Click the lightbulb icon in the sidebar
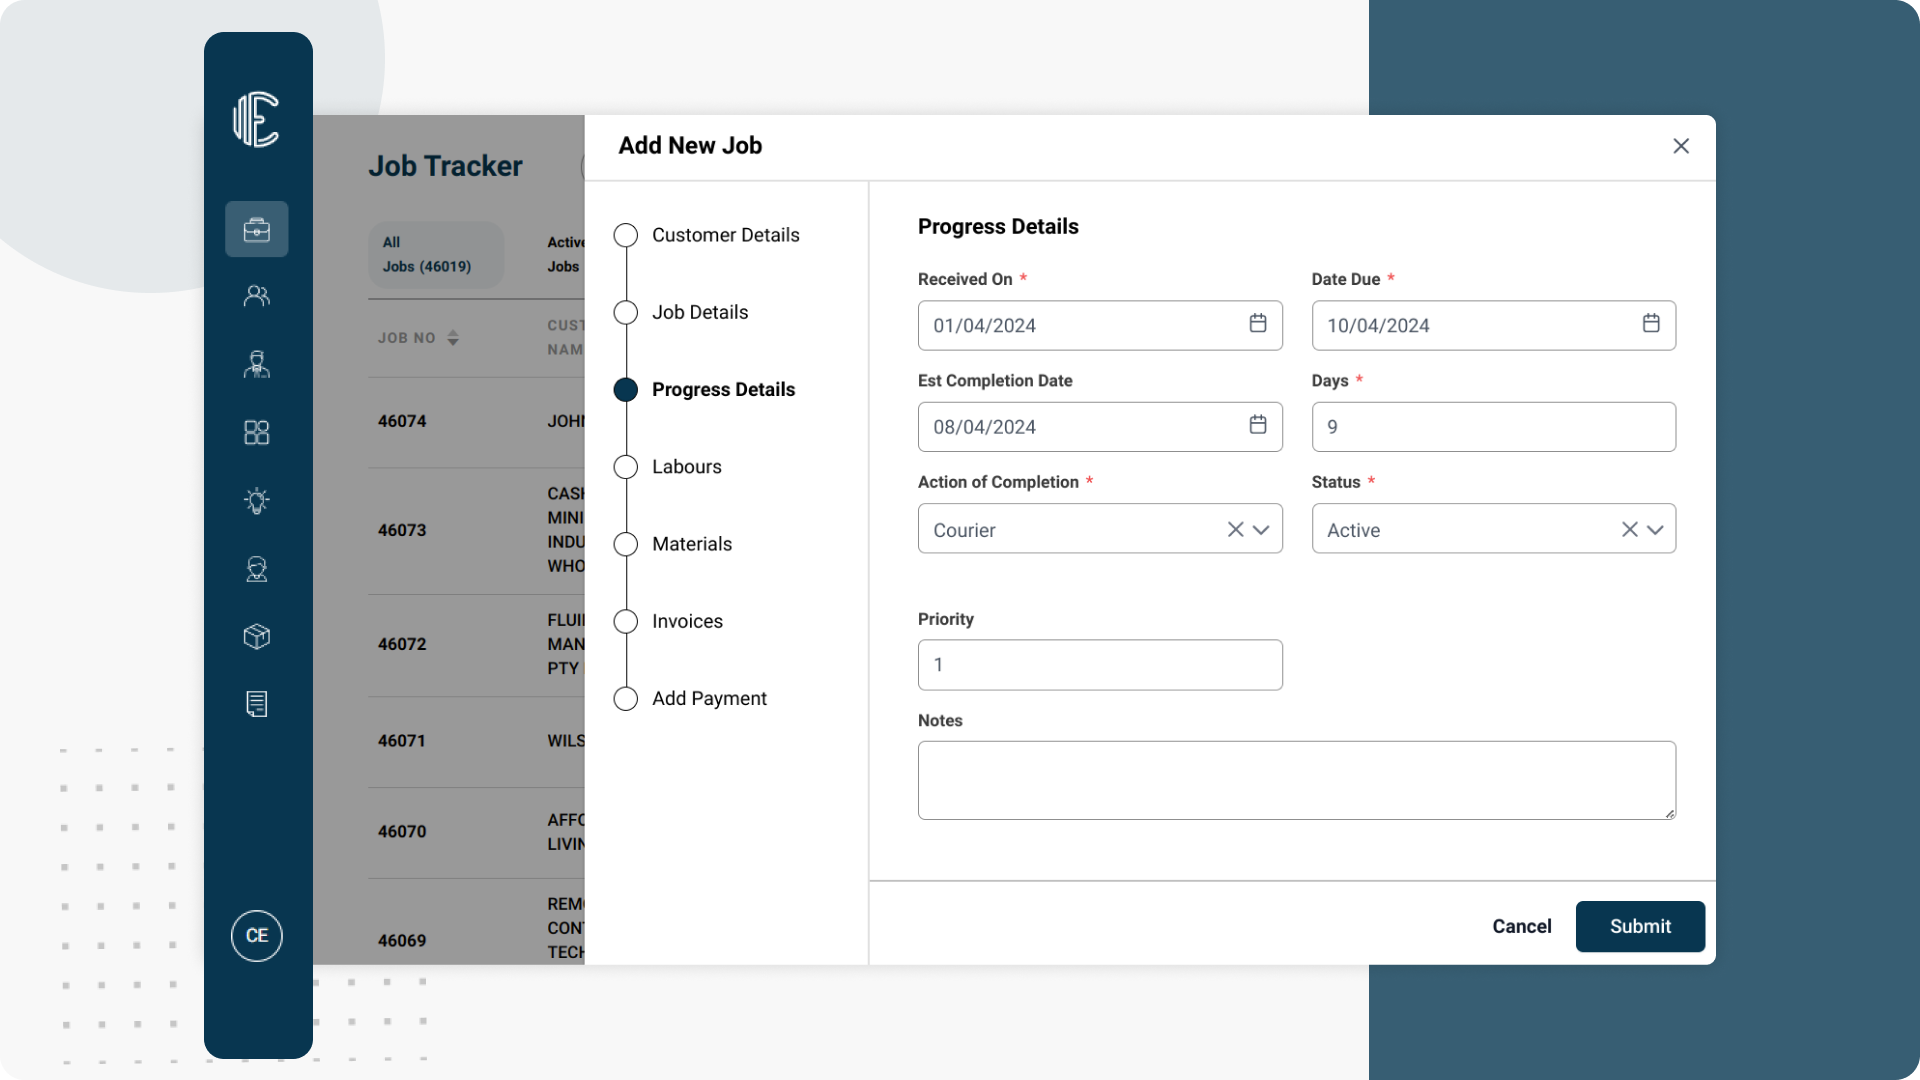1920x1080 pixels. pyautogui.click(x=257, y=501)
